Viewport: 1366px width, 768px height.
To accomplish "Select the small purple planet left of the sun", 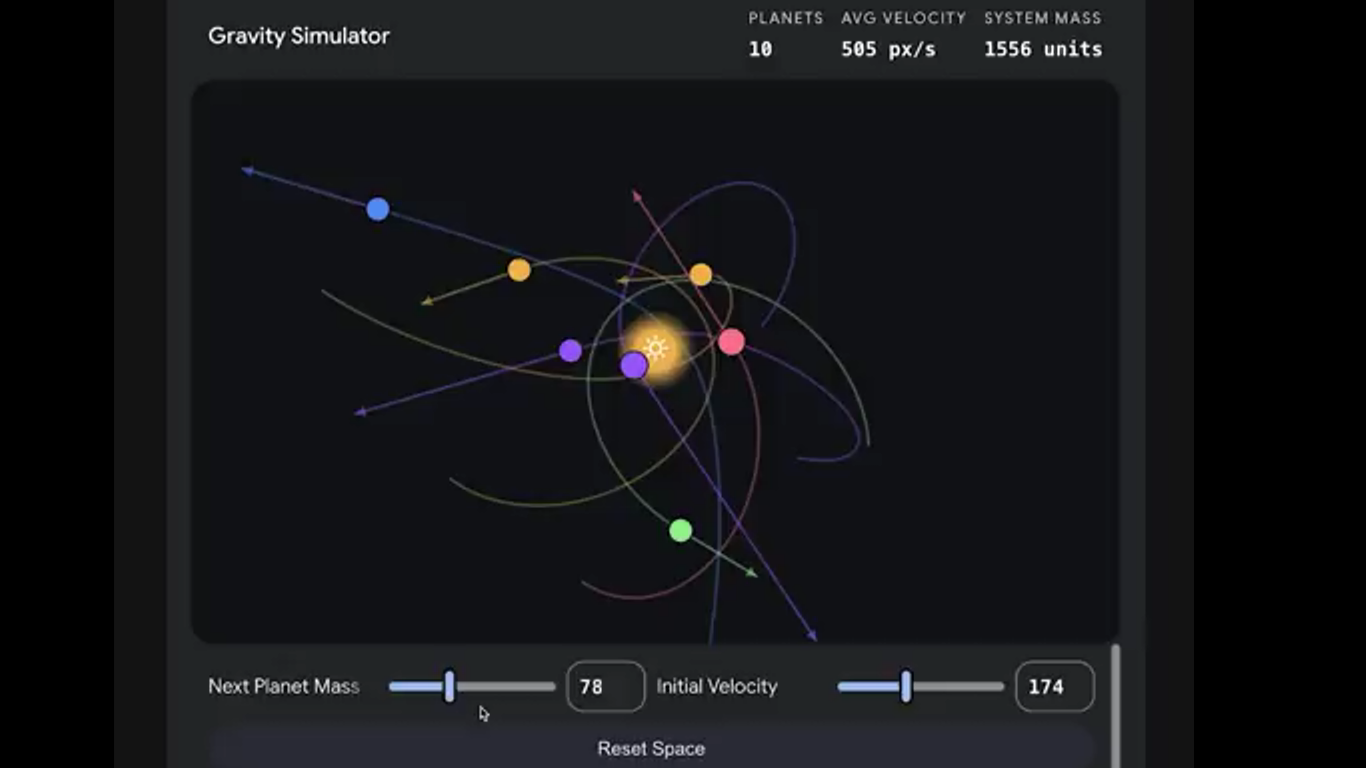I will 570,351.
